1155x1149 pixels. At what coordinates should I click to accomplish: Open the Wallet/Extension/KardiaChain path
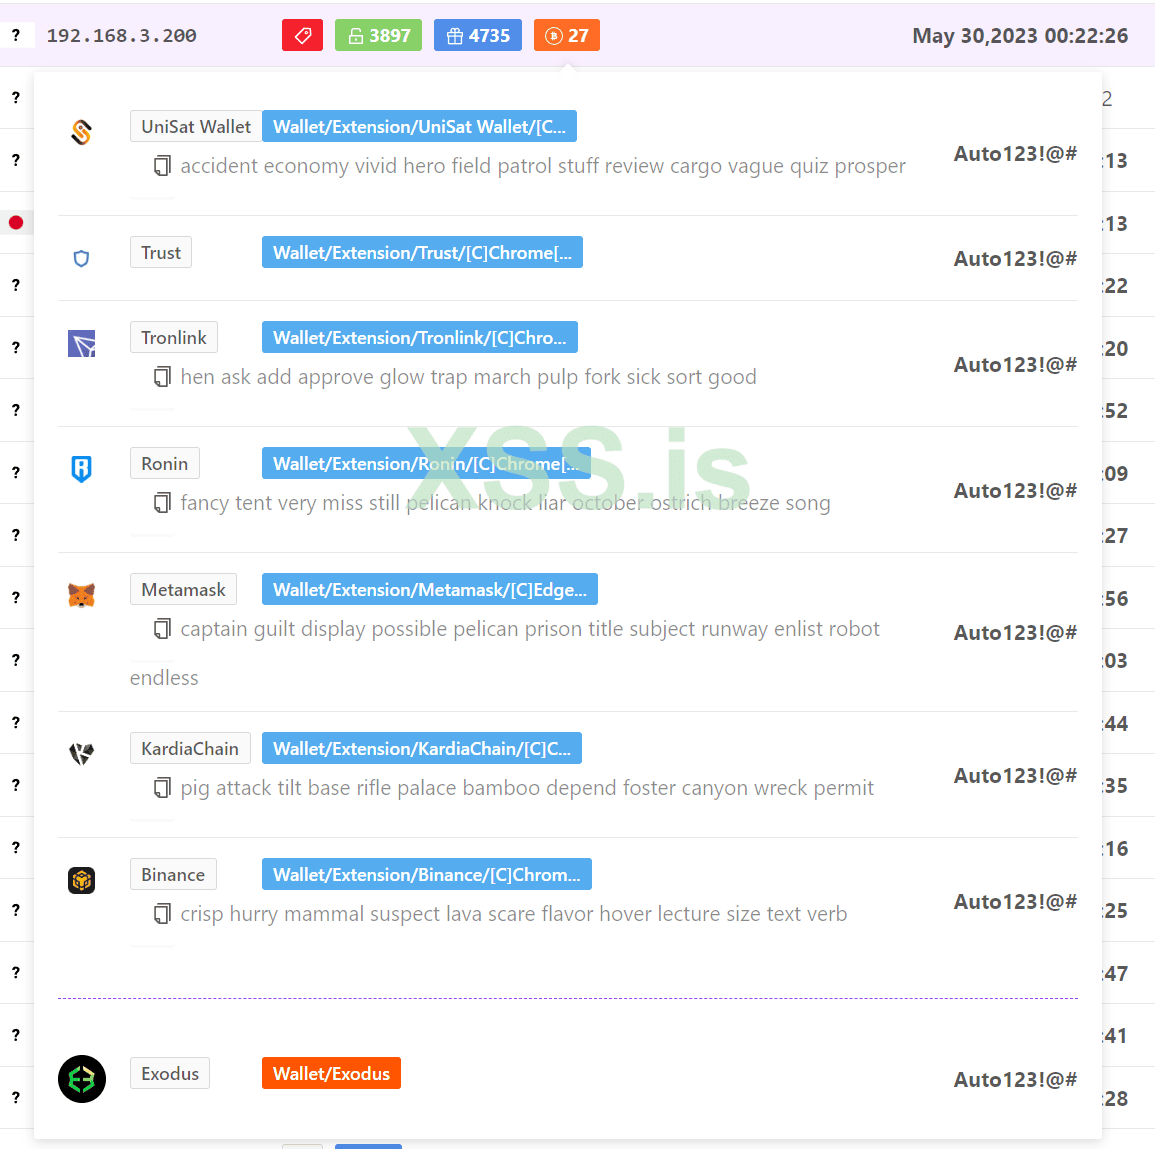coord(422,748)
